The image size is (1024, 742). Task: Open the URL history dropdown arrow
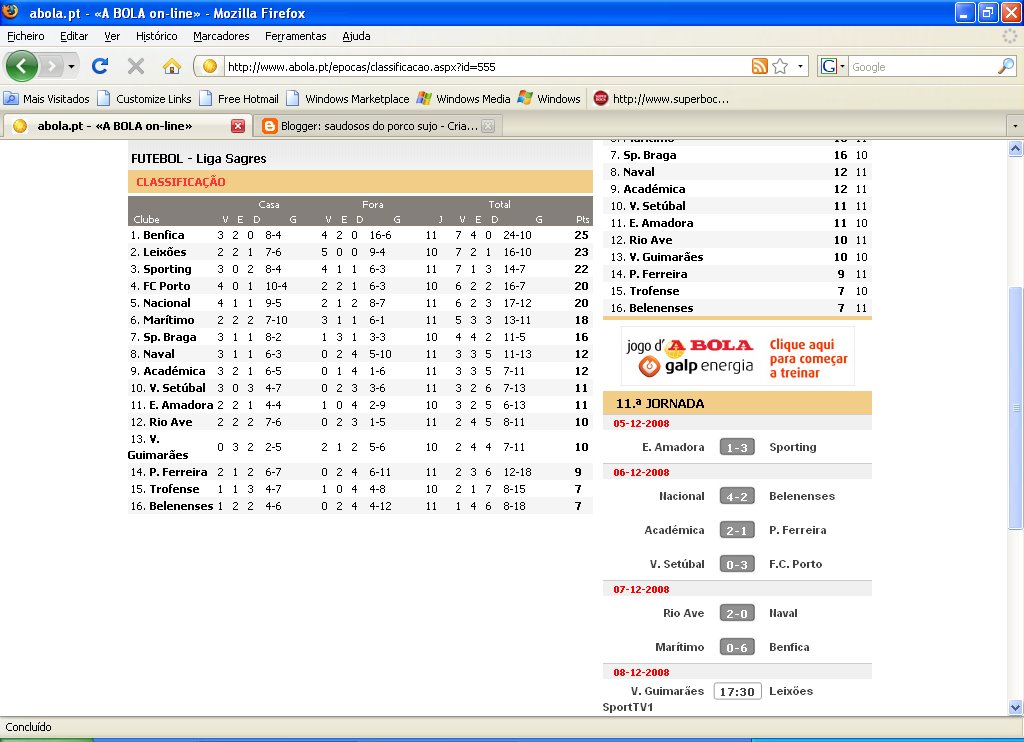800,66
